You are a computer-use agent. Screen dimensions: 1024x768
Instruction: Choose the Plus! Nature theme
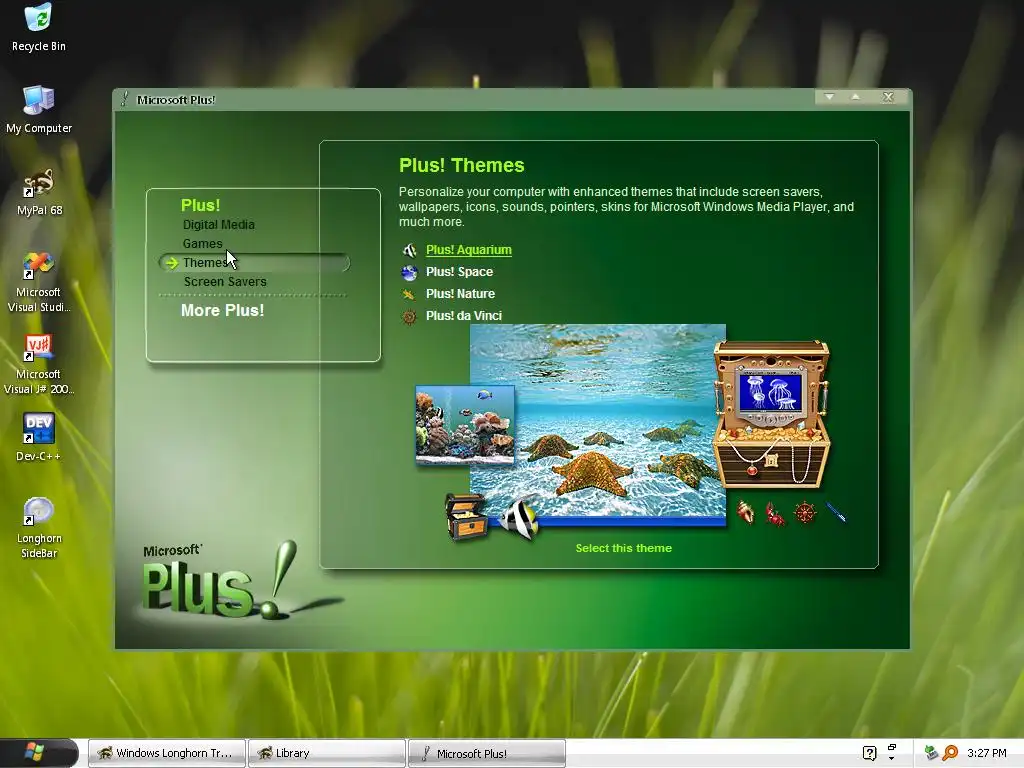[x=460, y=294]
